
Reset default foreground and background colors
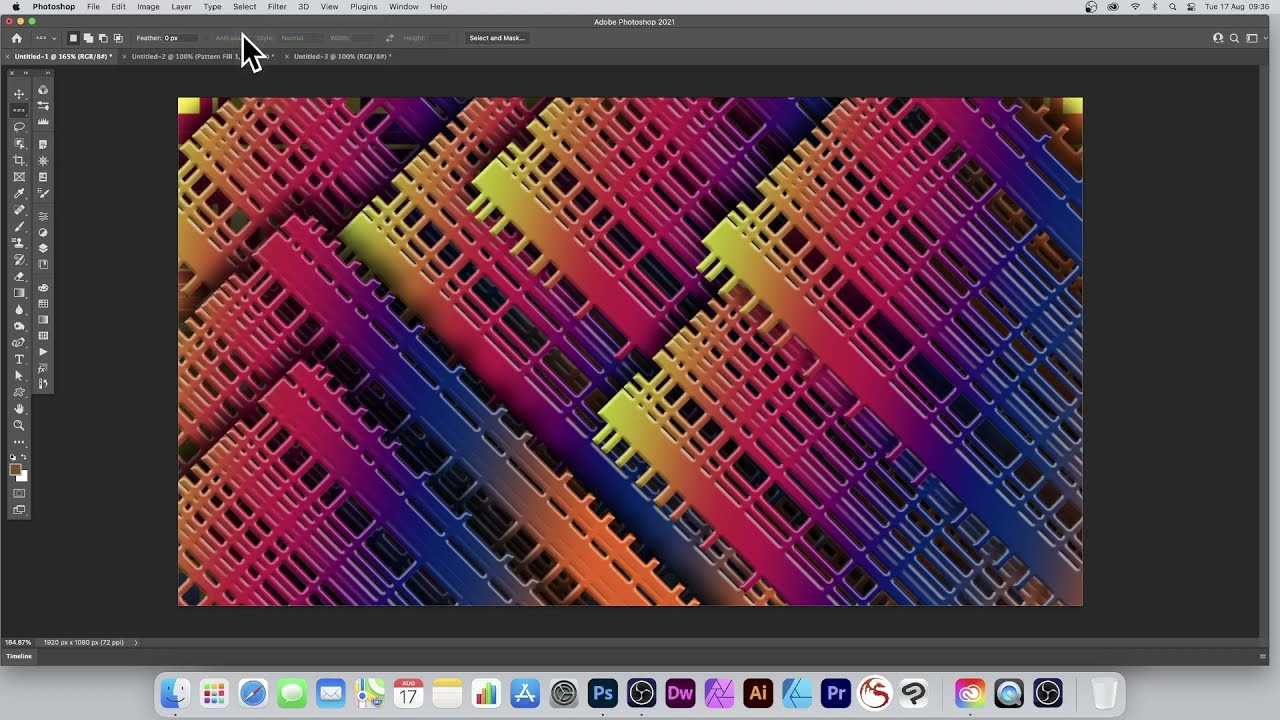click(13, 457)
